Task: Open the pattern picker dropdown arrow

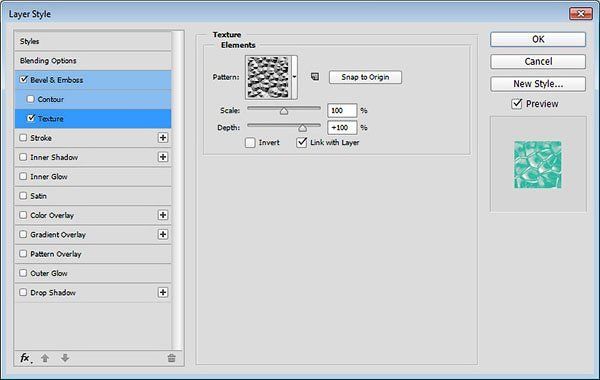Action: (294, 77)
